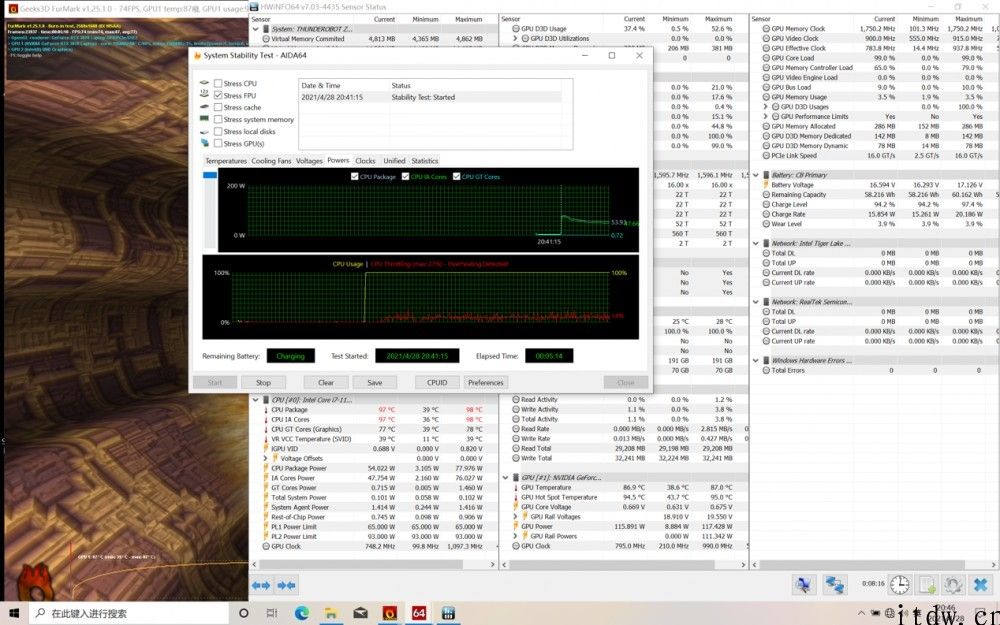Click the HWiNFO clock reset timer icon

point(900,584)
